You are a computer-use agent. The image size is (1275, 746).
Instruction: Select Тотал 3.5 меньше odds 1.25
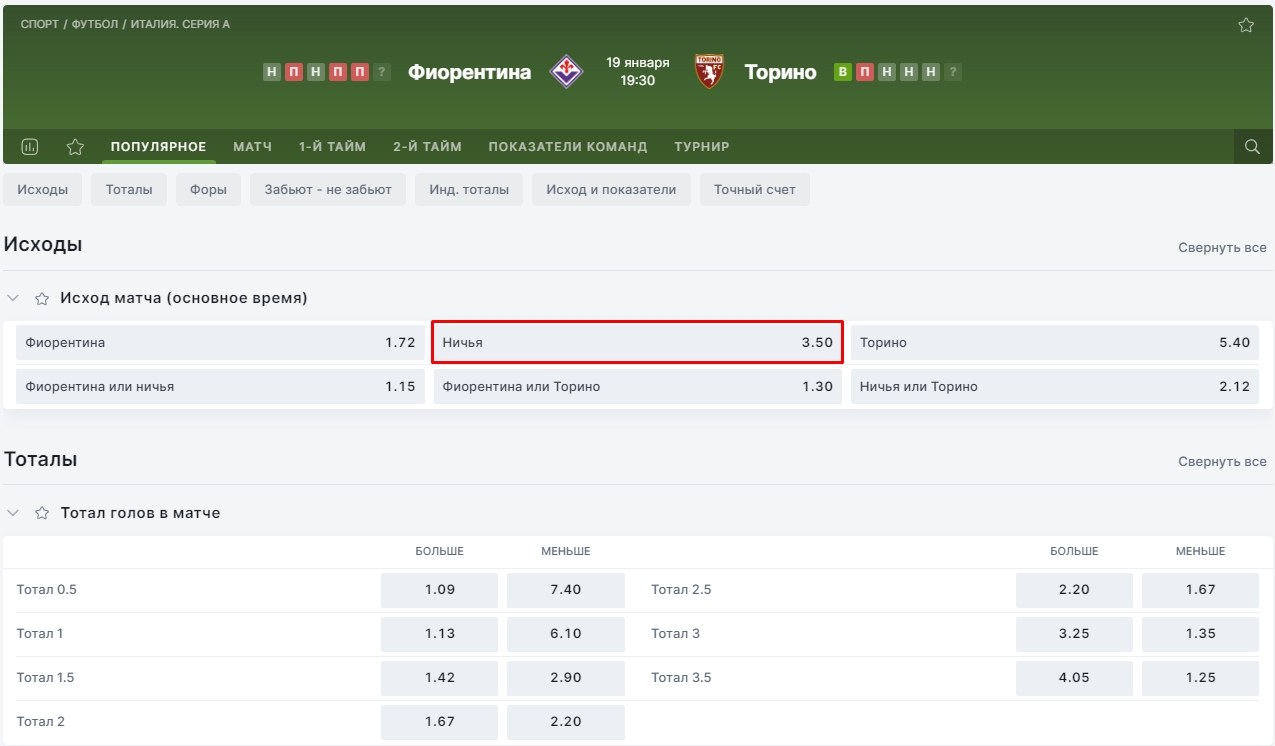tap(1200, 678)
